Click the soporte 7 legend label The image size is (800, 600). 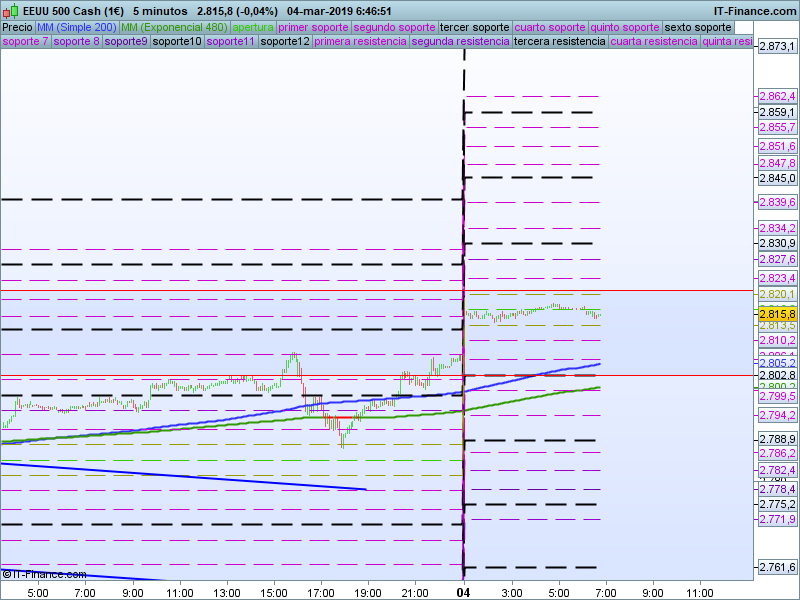pyautogui.click(x=25, y=42)
